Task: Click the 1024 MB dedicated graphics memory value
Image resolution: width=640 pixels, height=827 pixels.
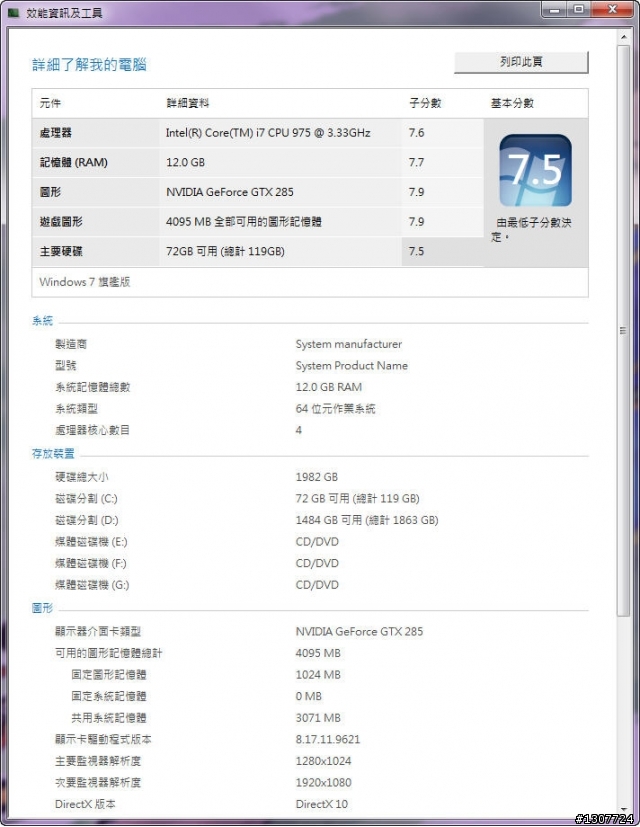Action: pos(318,675)
